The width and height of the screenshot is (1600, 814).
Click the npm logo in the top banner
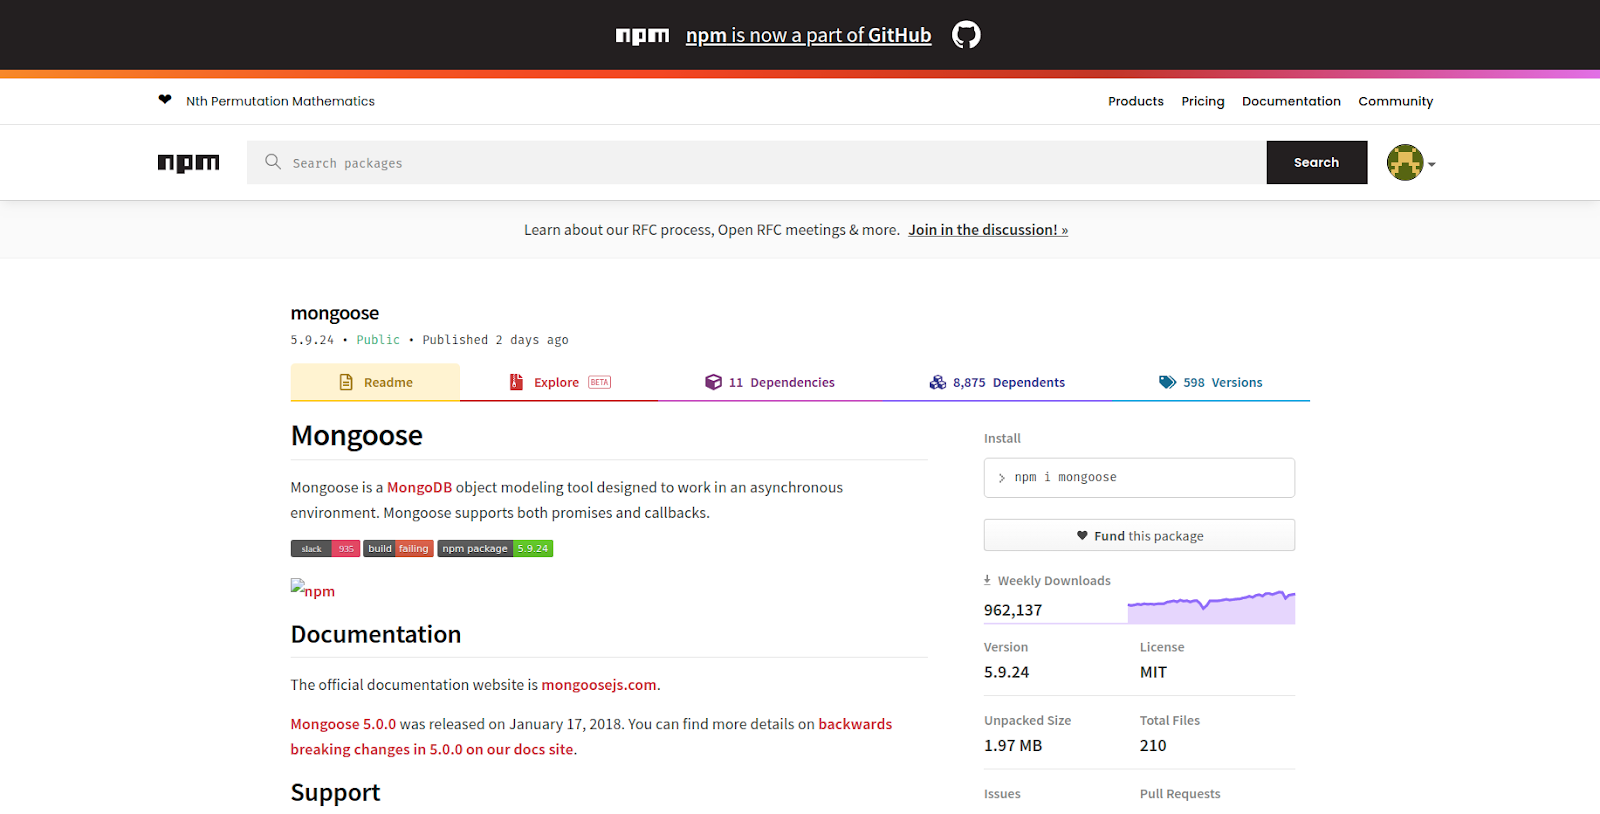(642, 36)
